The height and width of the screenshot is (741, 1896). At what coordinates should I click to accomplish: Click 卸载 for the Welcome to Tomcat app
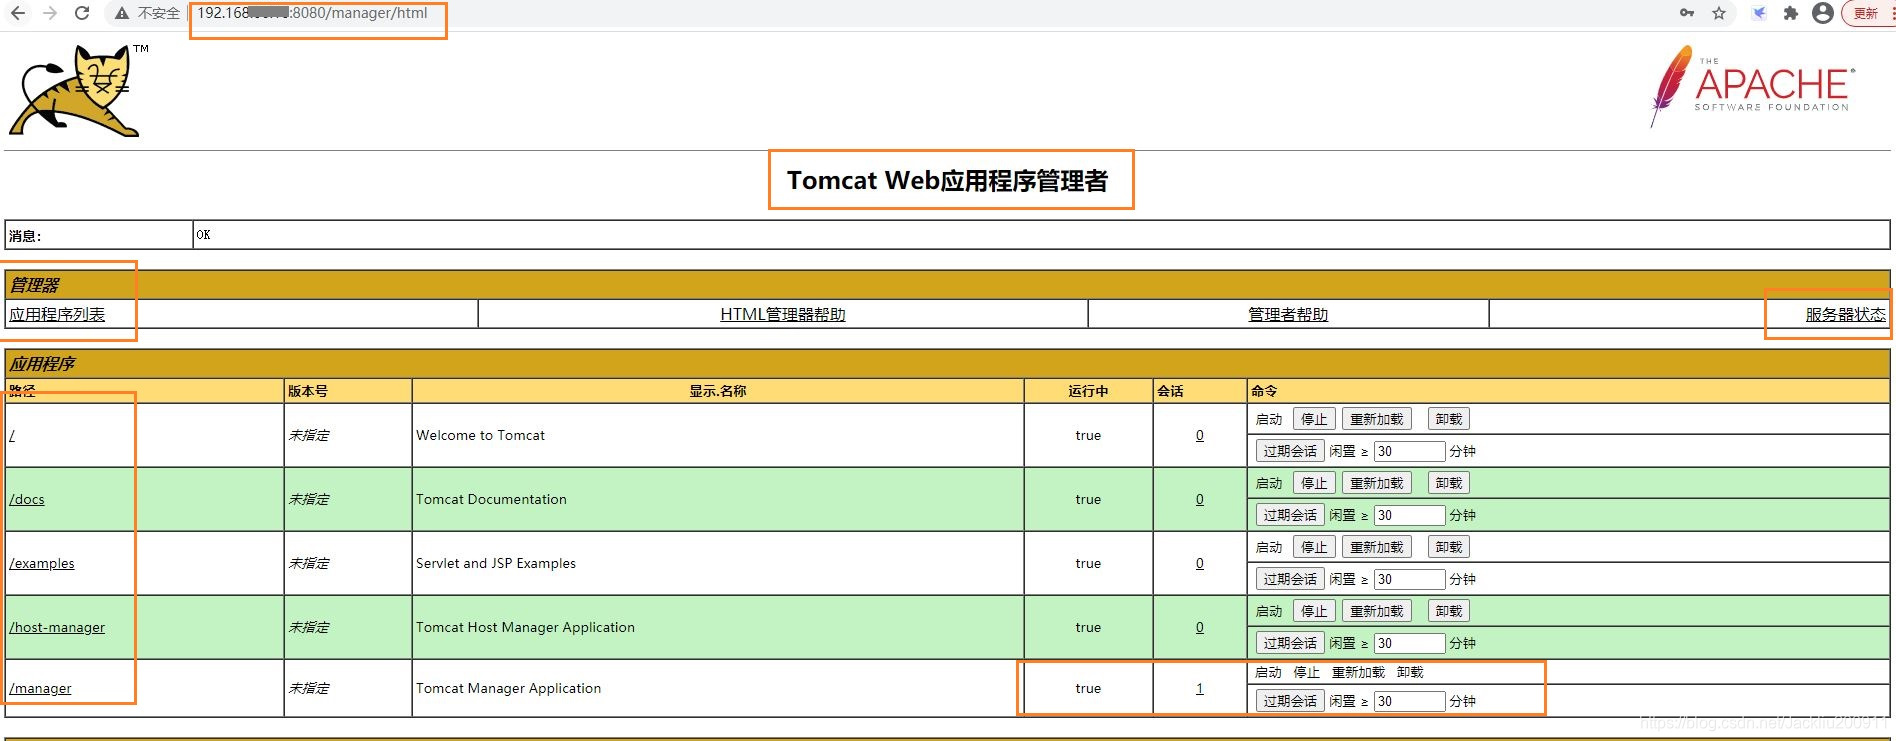(1449, 419)
